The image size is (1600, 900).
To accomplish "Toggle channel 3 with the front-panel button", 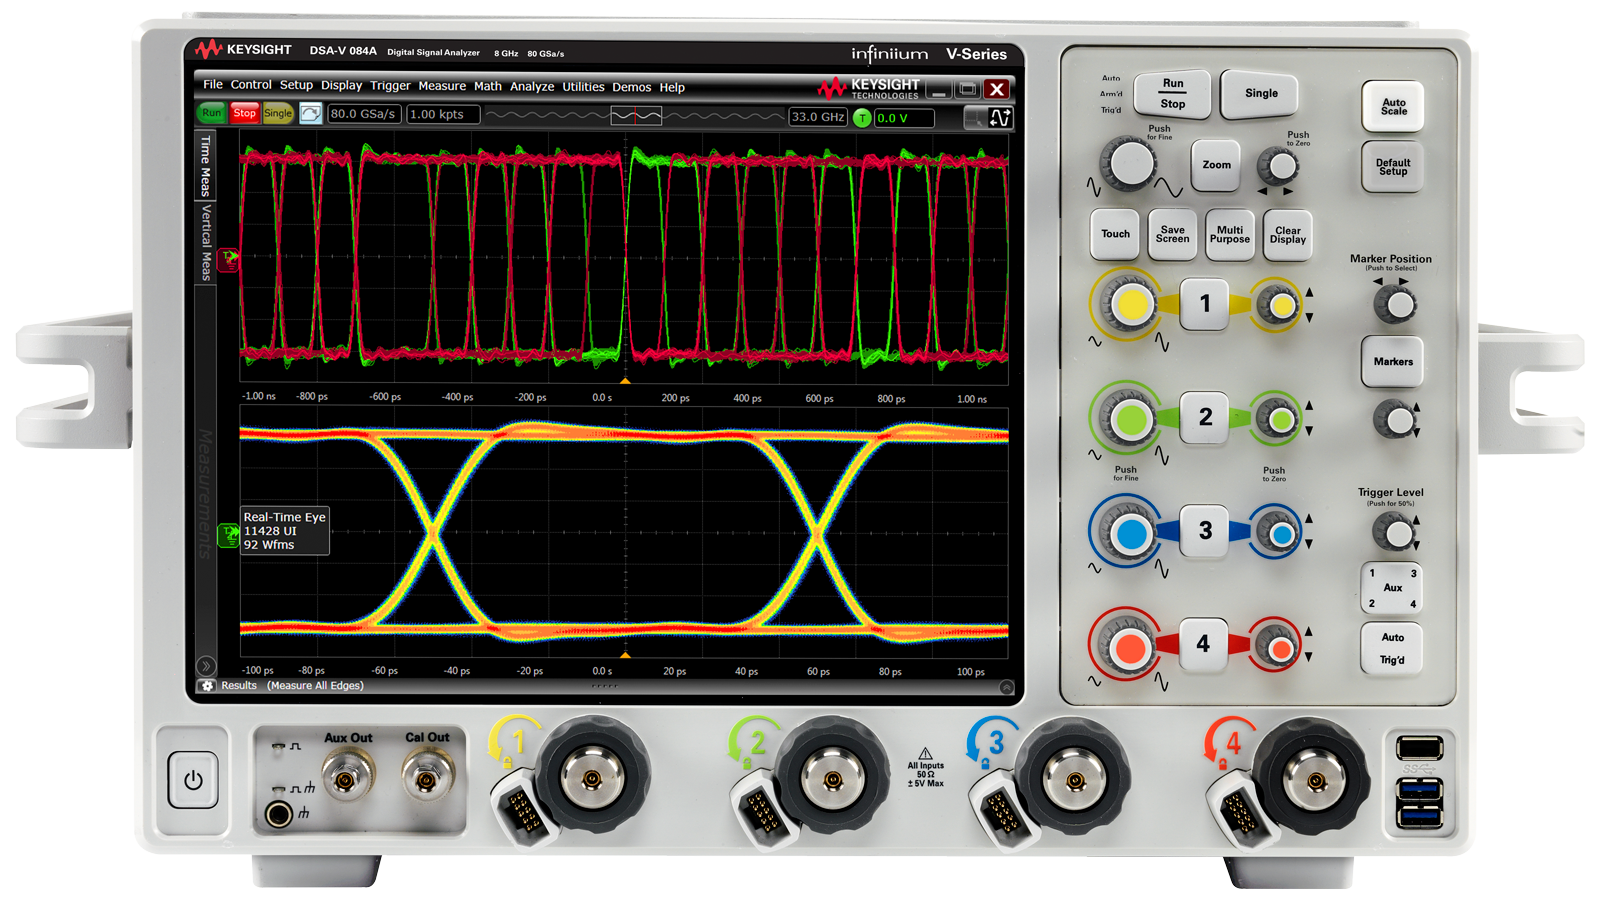I will tap(1204, 531).
